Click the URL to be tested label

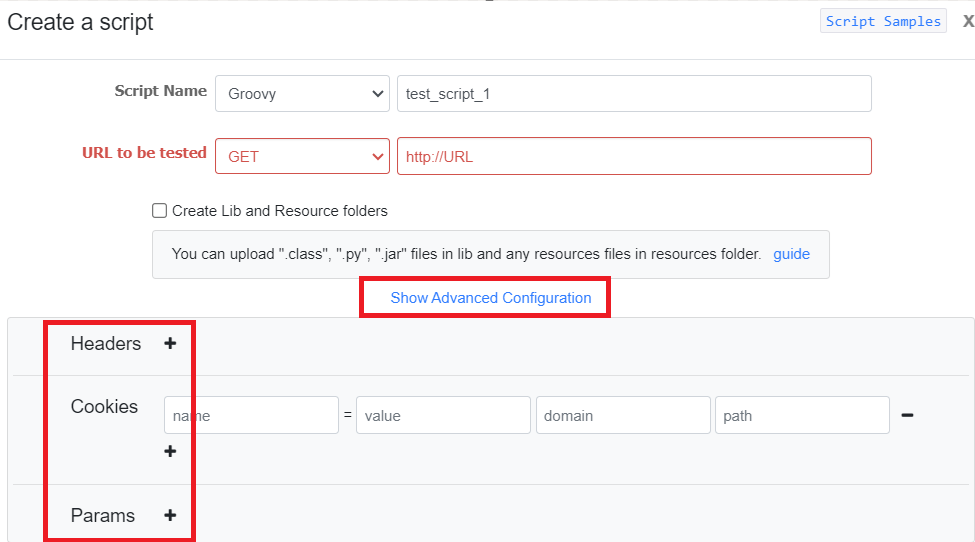[144, 153]
